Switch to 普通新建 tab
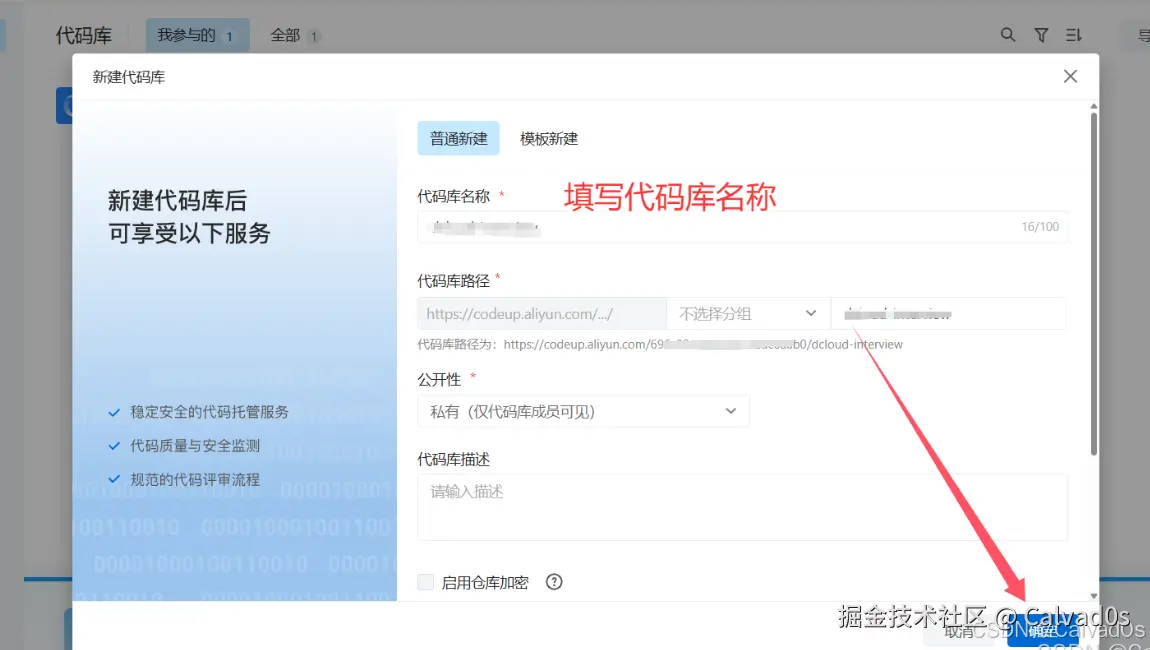1150x650 pixels. (458, 139)
